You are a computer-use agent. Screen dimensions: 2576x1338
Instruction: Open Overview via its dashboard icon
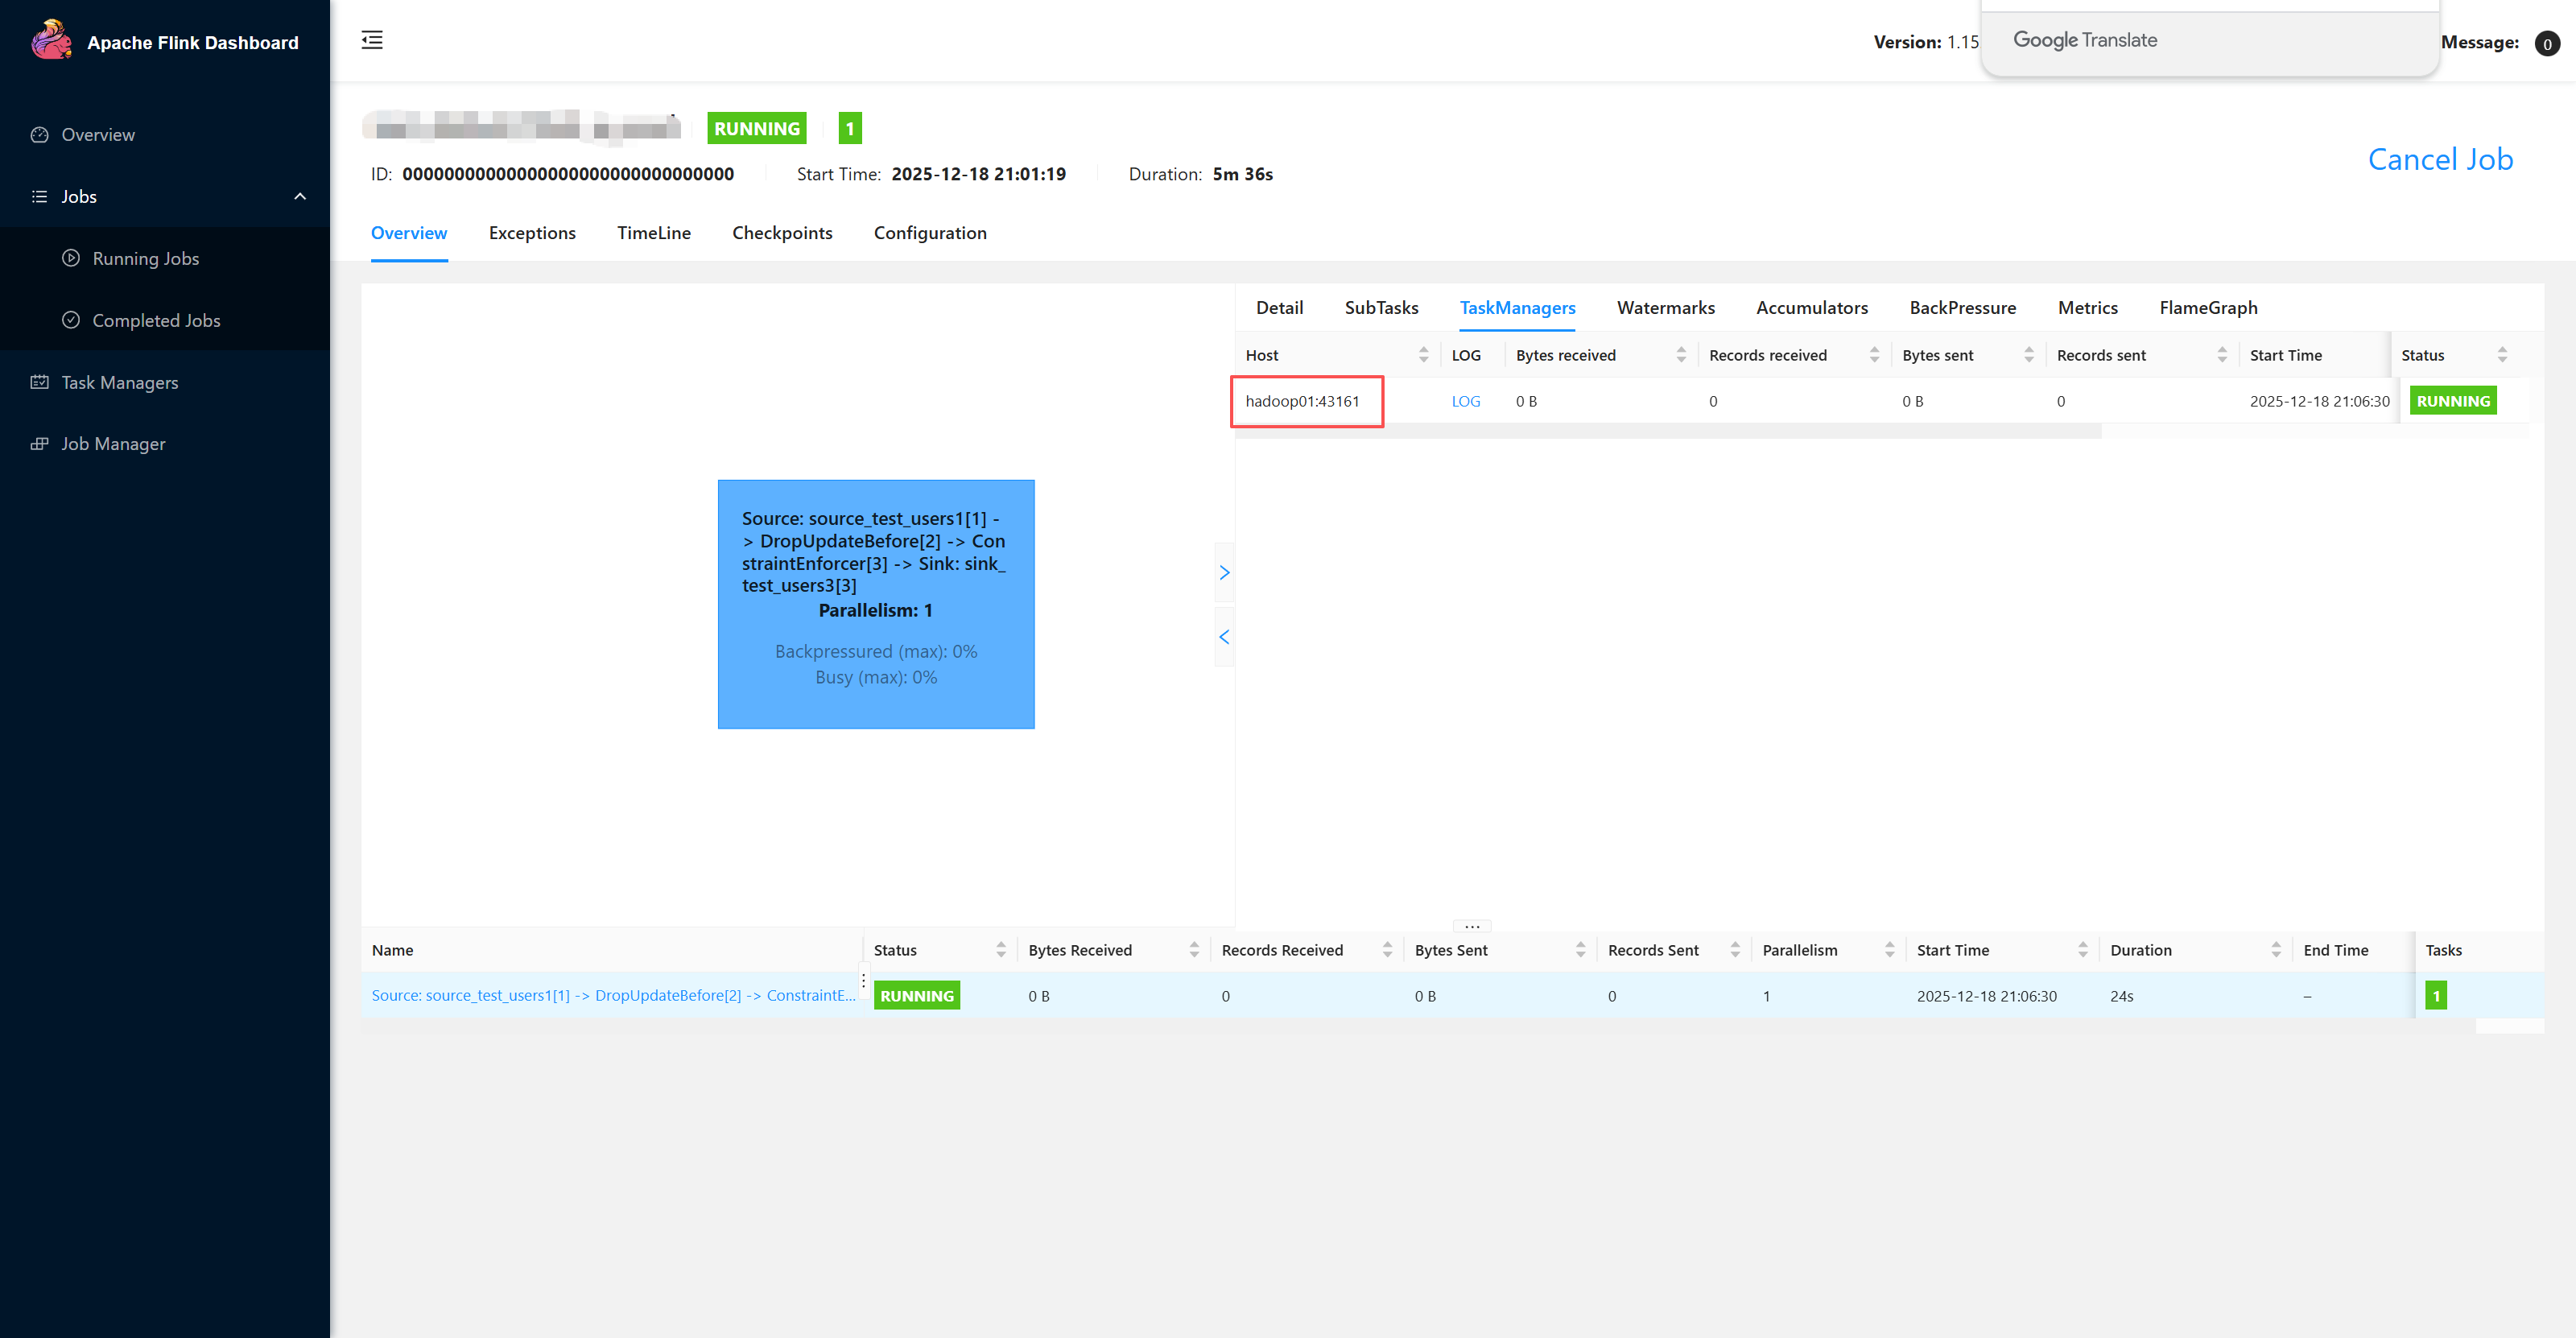tap(40, 135)
